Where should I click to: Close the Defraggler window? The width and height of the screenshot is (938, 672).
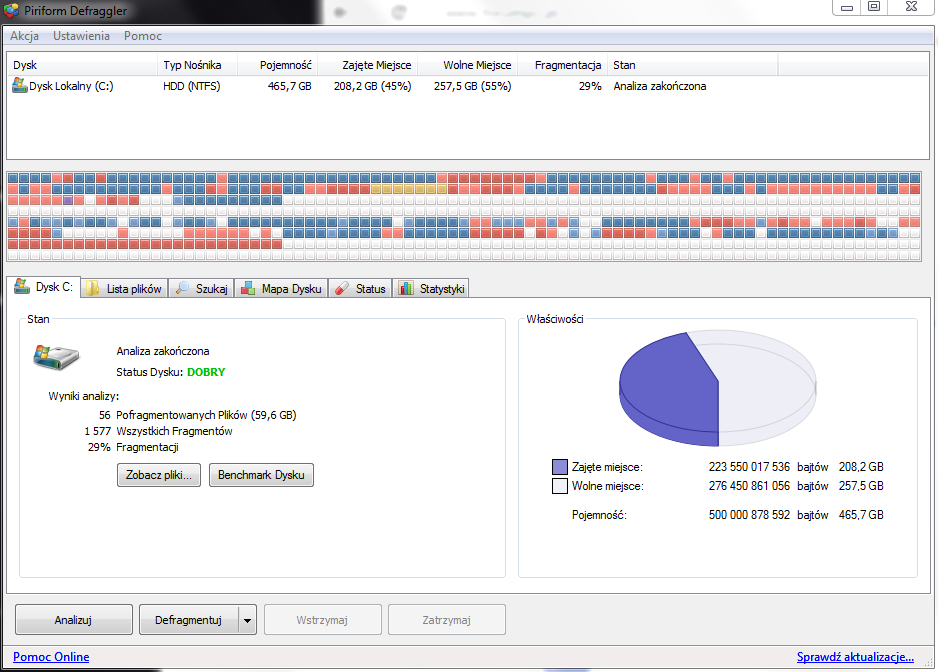pyautogui.click(x=911, y=7)
